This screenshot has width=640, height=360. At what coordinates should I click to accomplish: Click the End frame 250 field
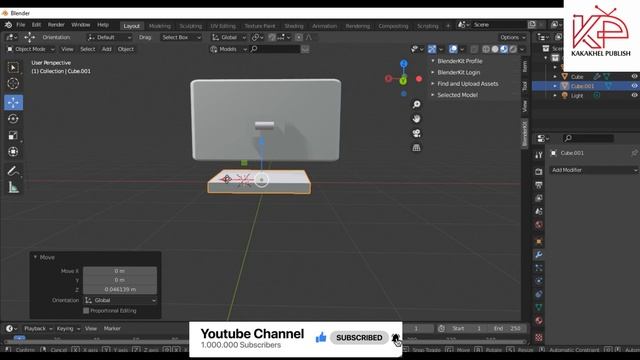507,328
